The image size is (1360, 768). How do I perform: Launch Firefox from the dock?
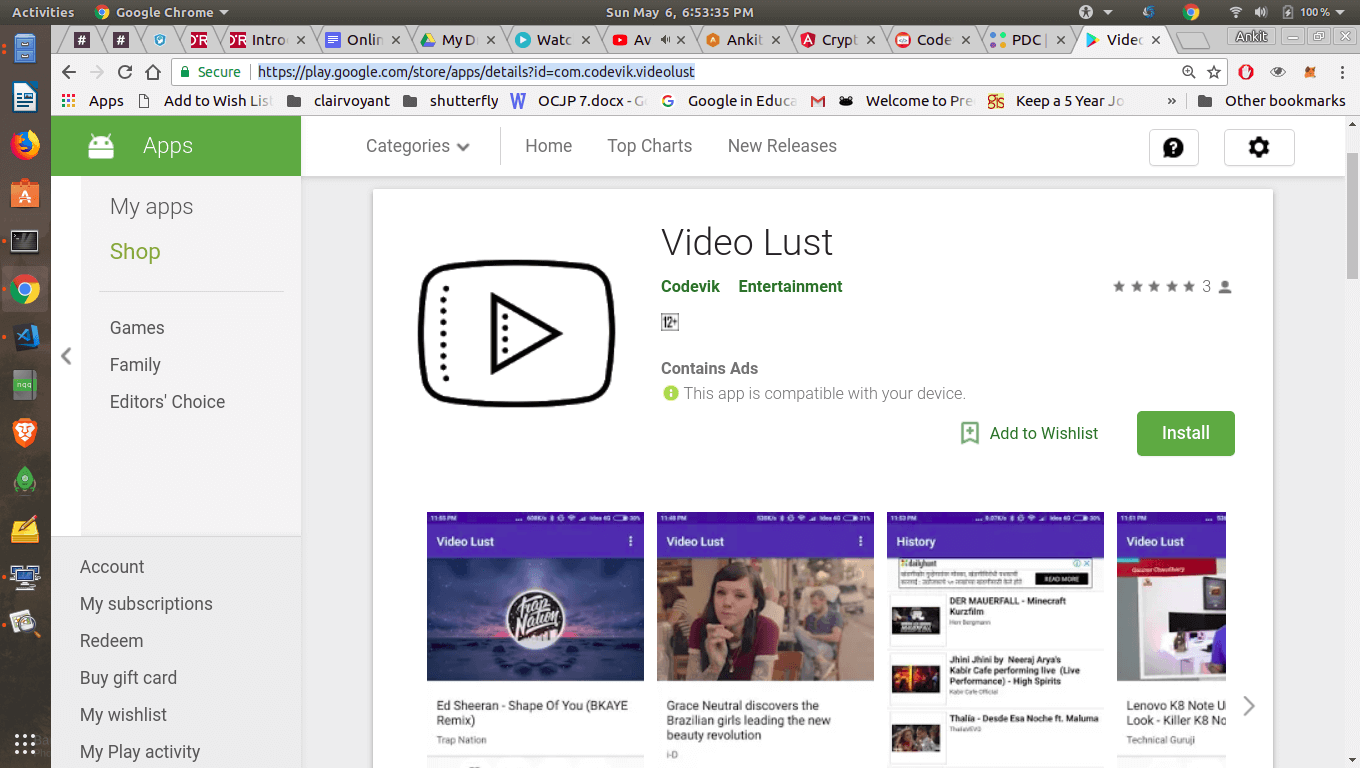click(24, 144)
